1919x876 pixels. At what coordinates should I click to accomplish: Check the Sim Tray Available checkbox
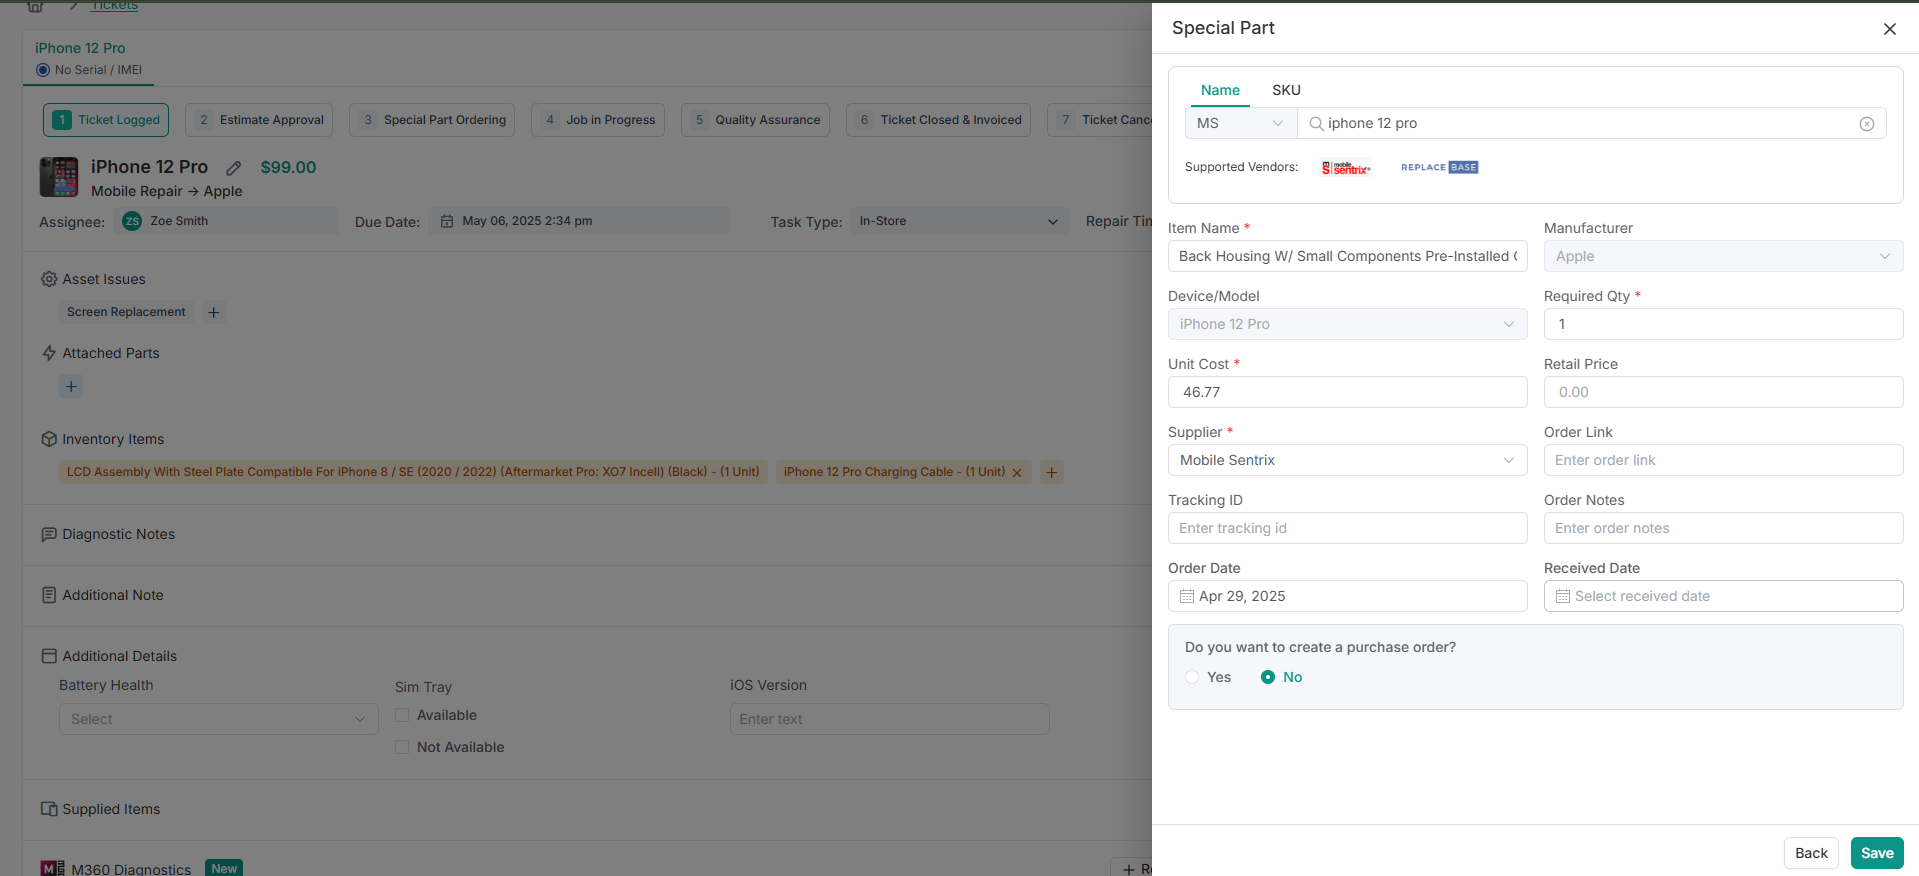pyautogui.click(x=402, y=715)
